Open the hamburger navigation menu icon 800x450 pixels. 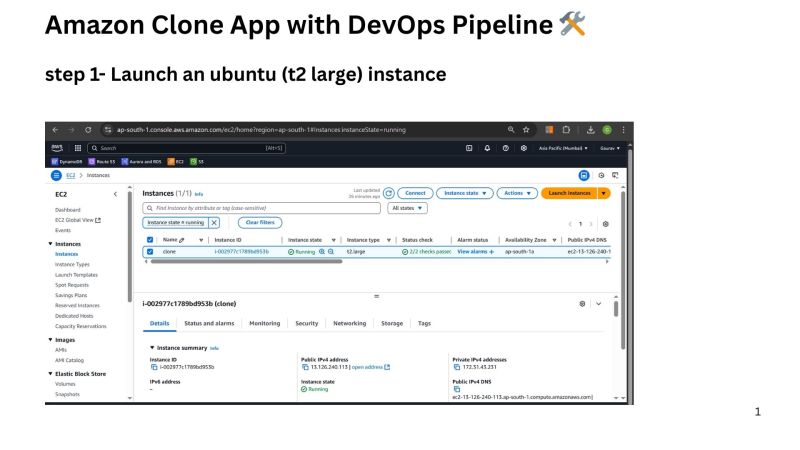pyautogui.click(x=57, y=175)
